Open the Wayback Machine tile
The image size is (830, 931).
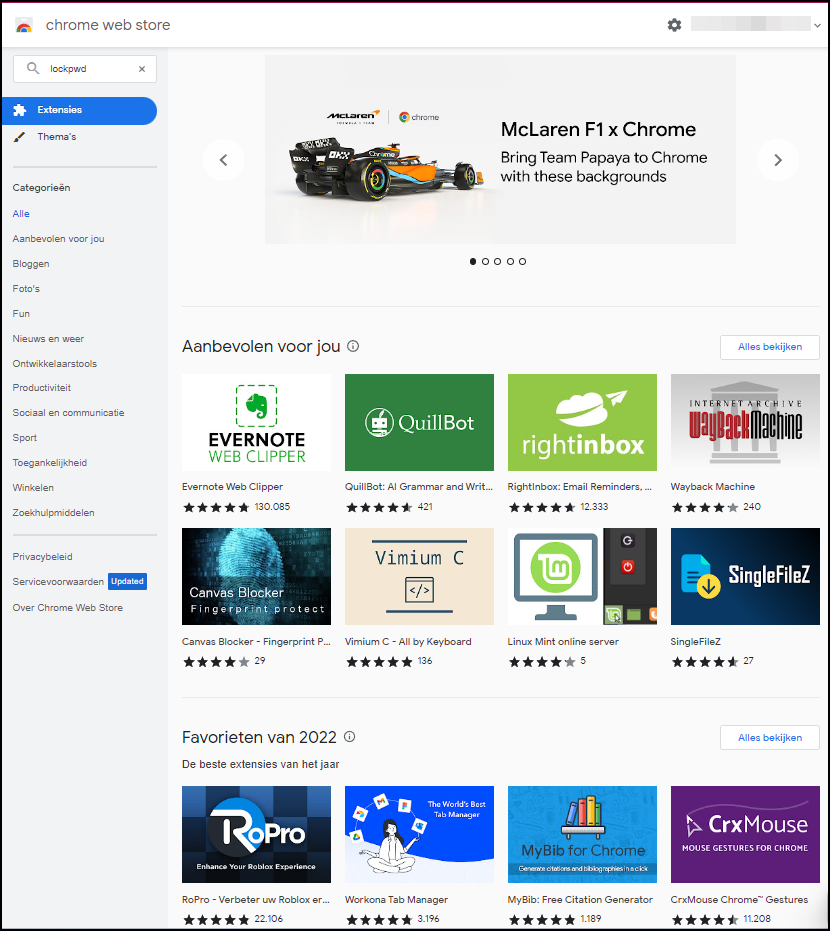tap(745, 423)
